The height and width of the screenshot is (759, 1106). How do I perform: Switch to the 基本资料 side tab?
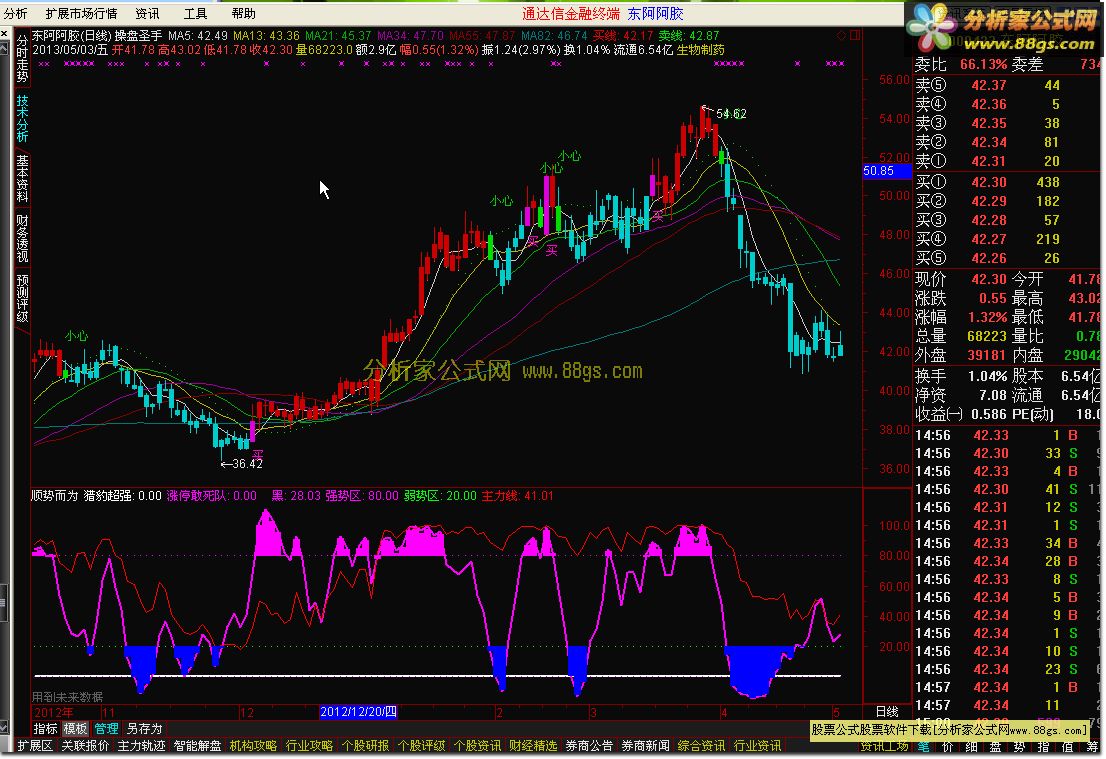click(23, 178)
